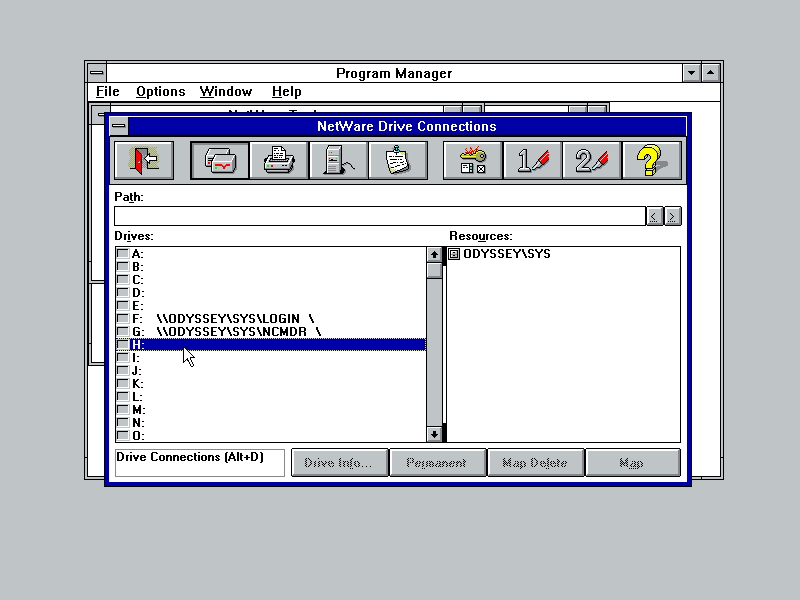The width and height of the screenshot is (800, 600).
Task: Maximize Program Manager with the up arrow
Action: tap(711, 72)
